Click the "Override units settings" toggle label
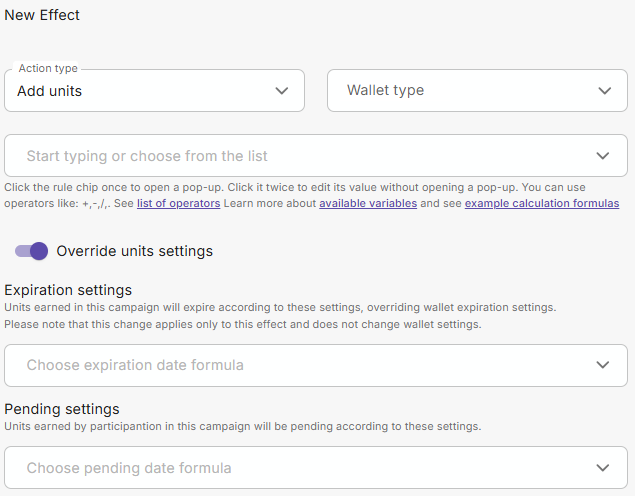 [134, 251]
